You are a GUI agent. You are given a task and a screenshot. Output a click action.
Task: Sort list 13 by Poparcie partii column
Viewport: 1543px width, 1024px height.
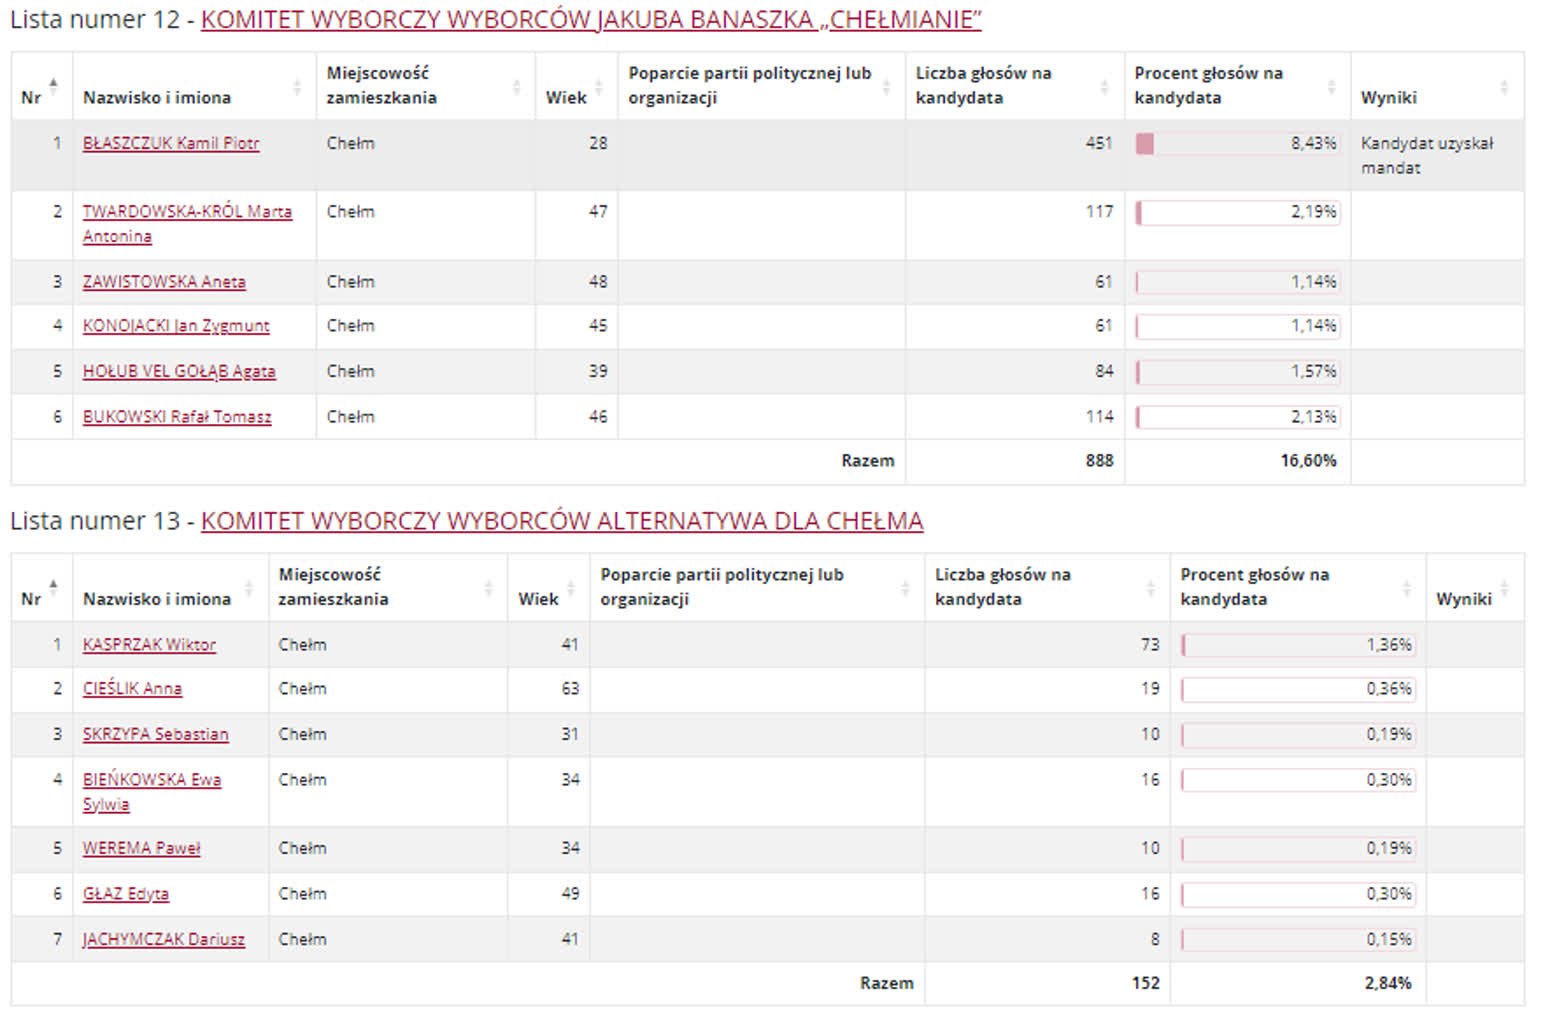(904, 588)
